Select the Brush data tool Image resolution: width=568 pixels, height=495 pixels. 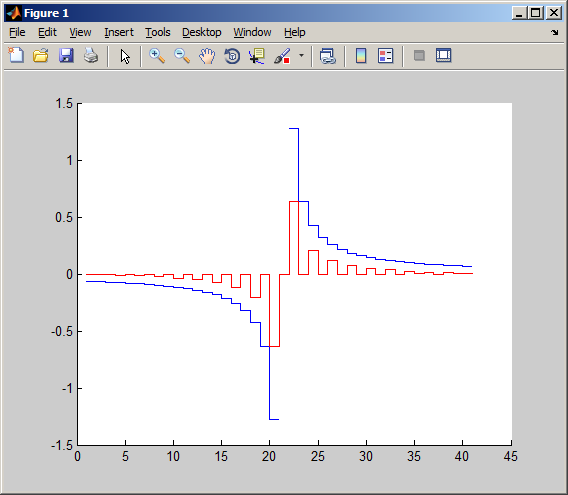(282, 56)
